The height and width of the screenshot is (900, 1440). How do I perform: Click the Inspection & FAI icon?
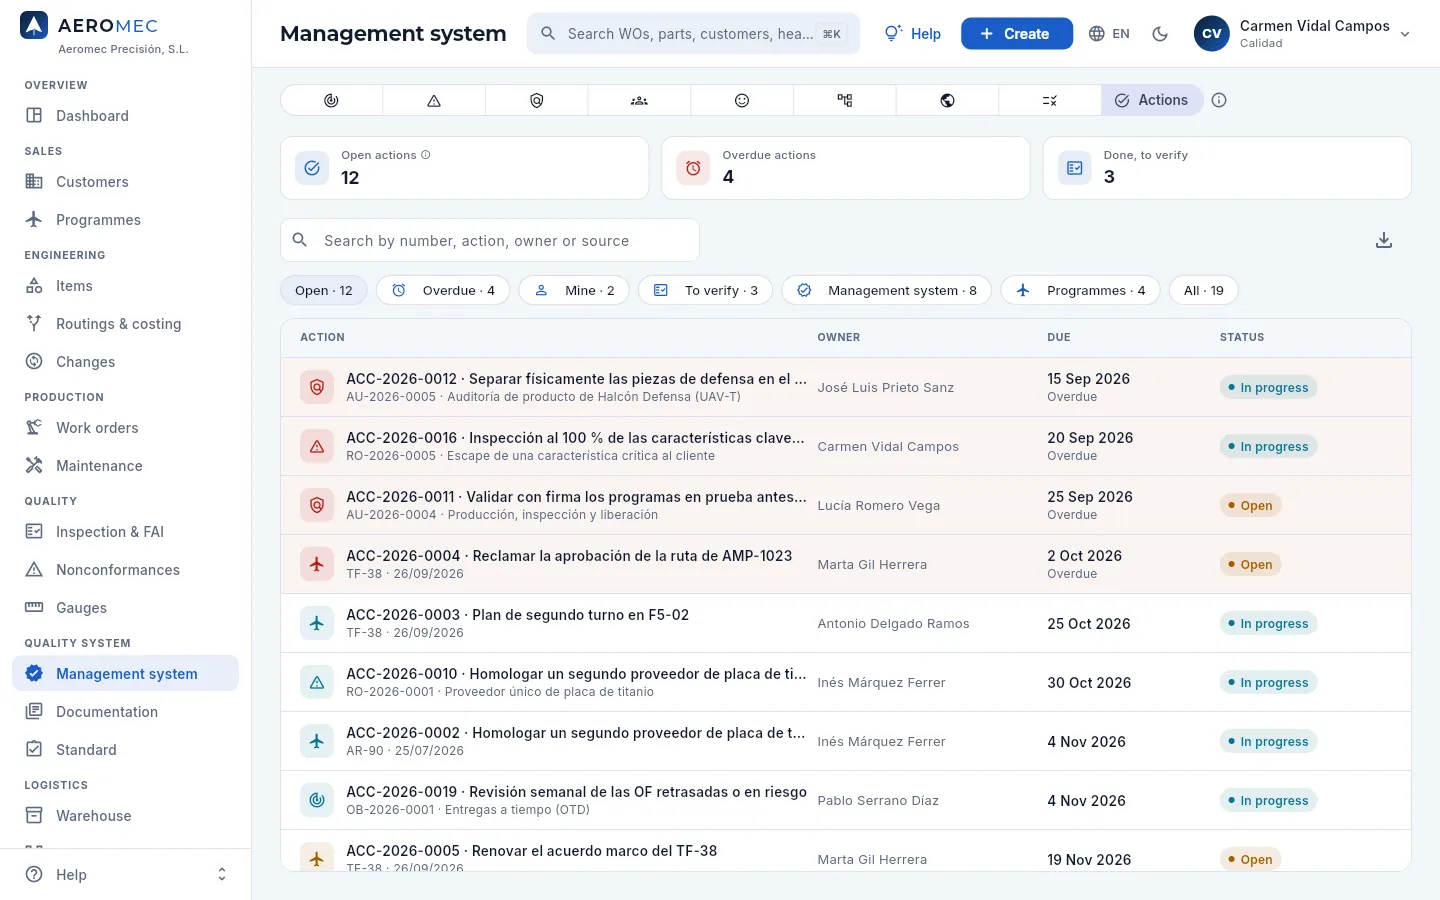[34, 532]
